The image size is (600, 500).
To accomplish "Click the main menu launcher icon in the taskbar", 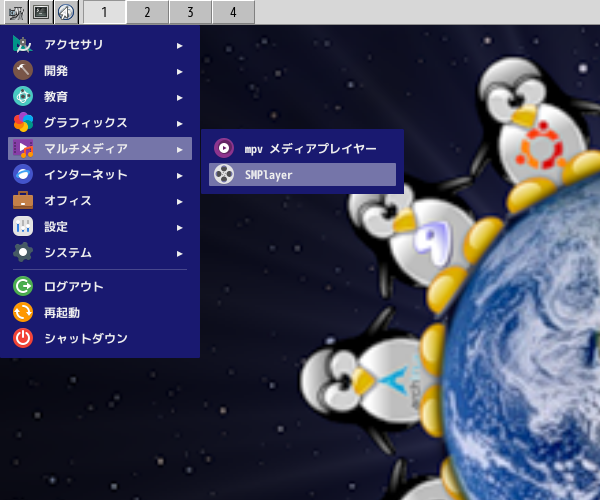I will [x=16, y=12].
